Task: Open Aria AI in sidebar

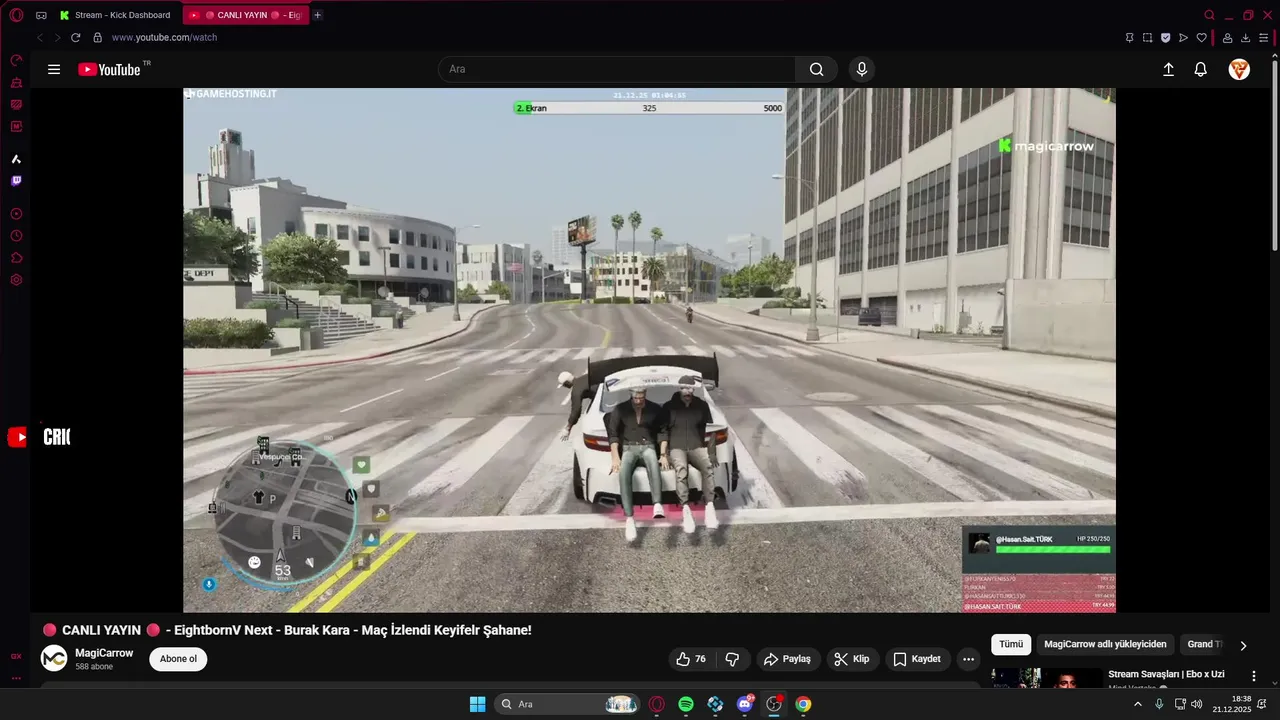Action: click(16, 159)
